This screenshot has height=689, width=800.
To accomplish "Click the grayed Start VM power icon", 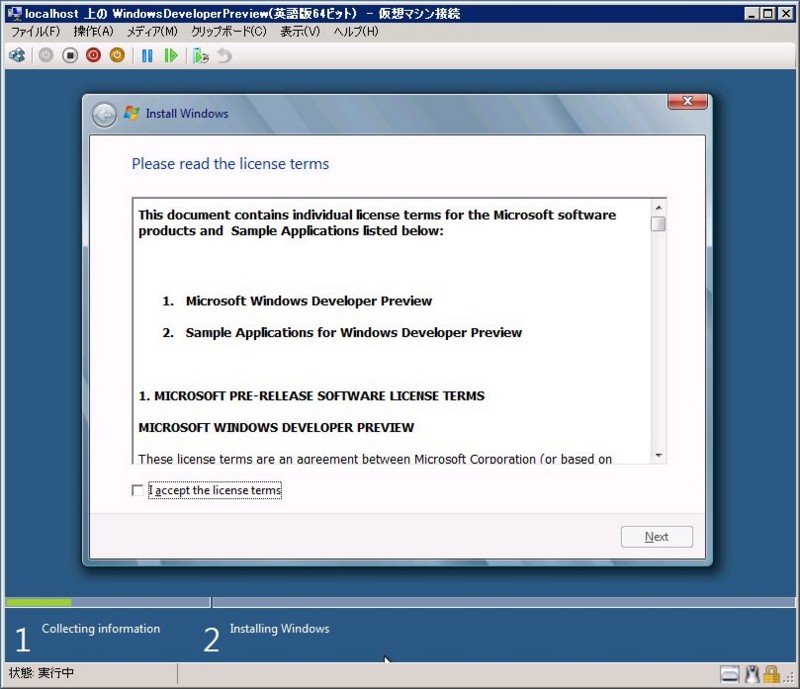I will click(x=46, y=55).
